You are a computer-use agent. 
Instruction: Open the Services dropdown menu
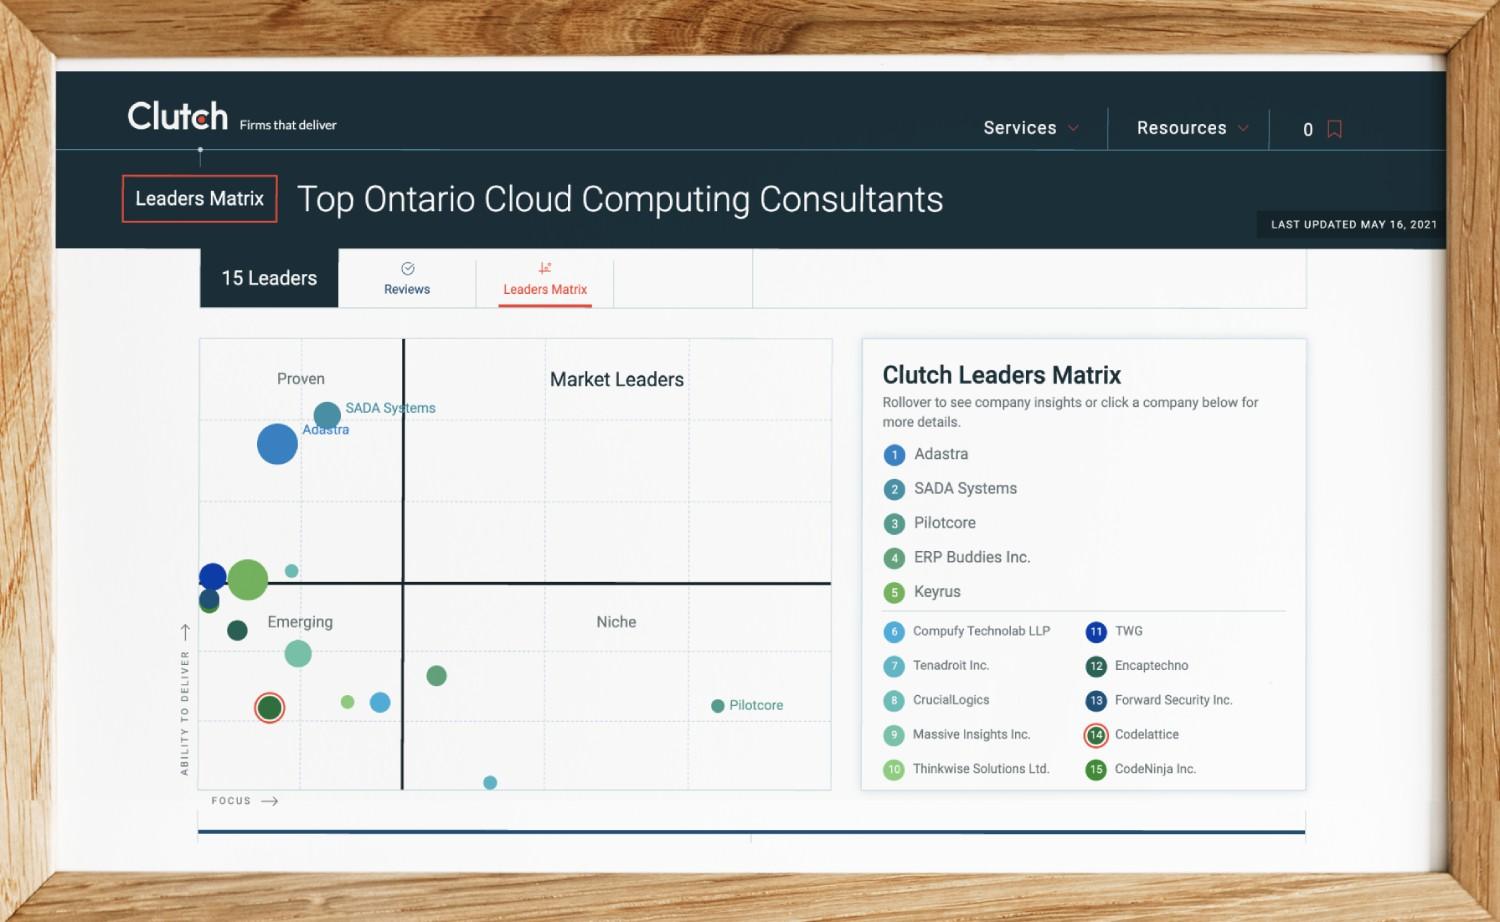tap(1031, 128)
